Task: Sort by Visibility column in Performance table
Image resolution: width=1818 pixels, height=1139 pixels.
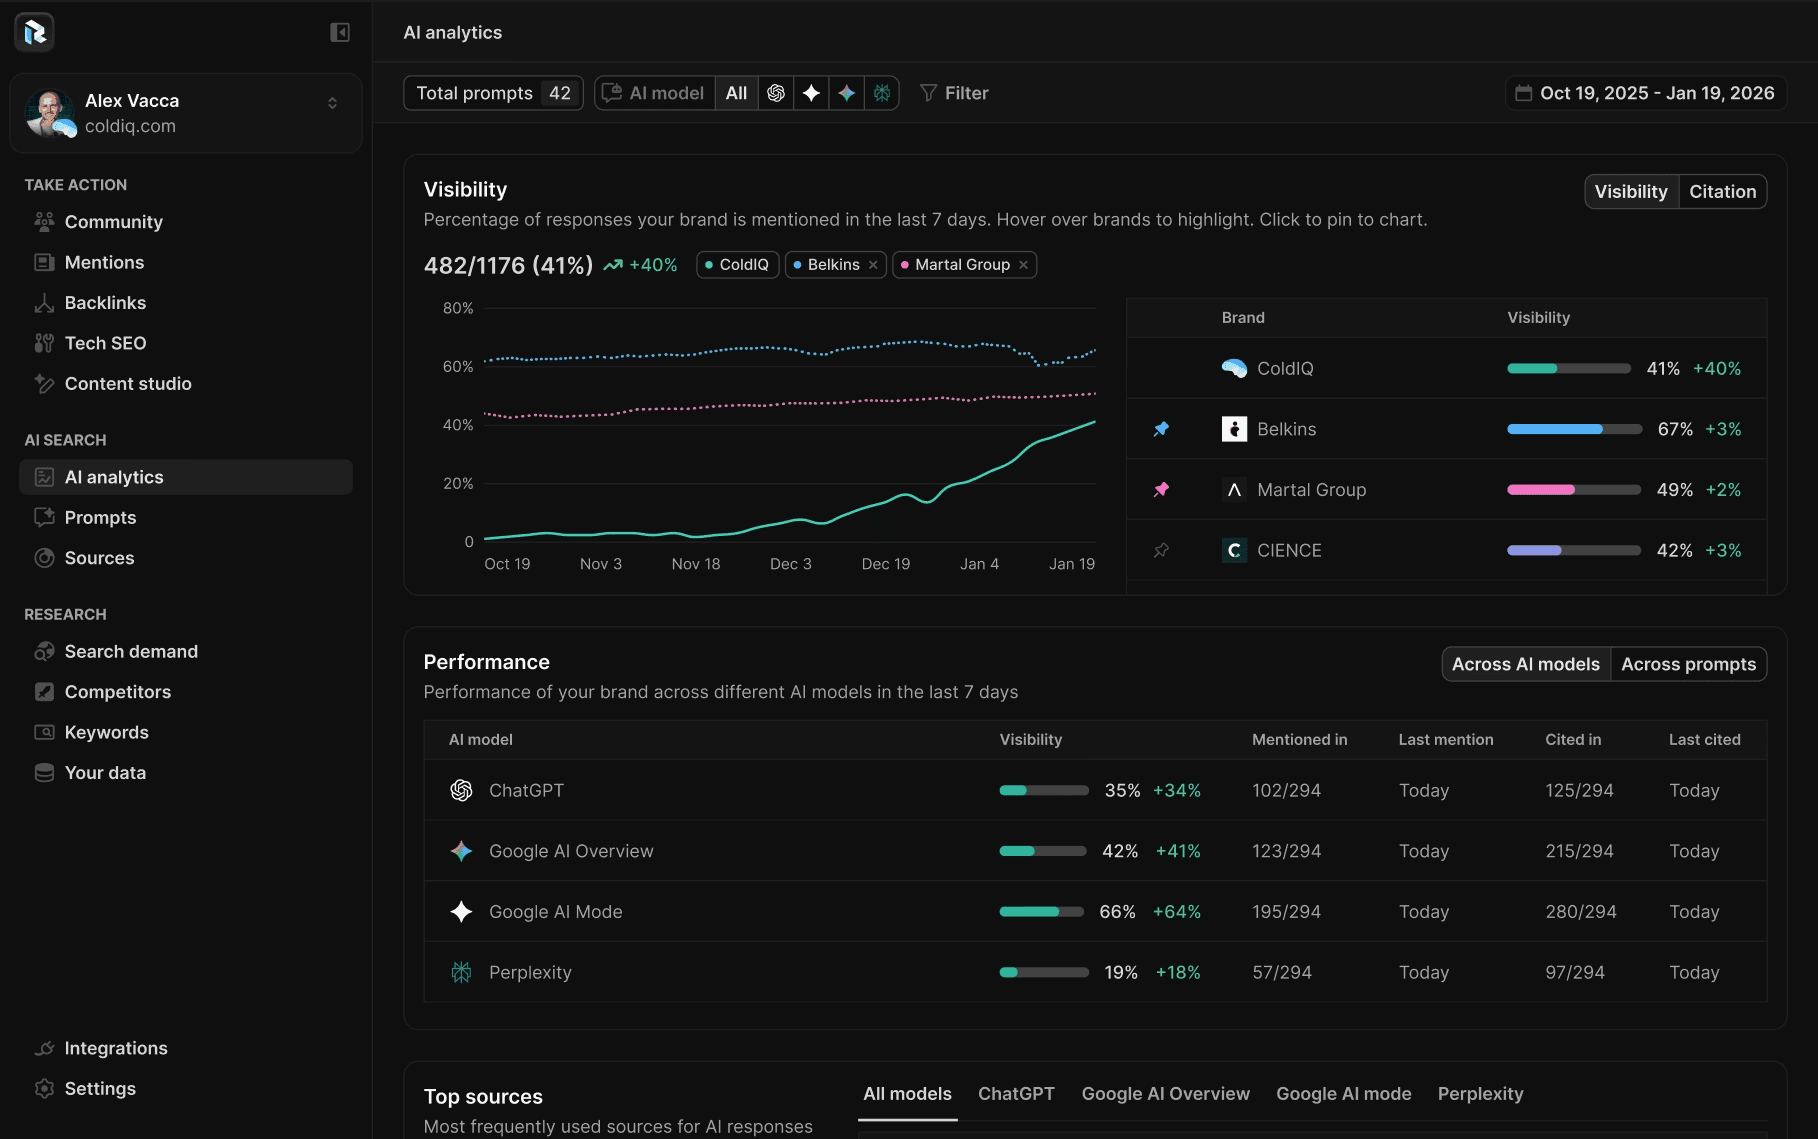Action: point(1030,740)
